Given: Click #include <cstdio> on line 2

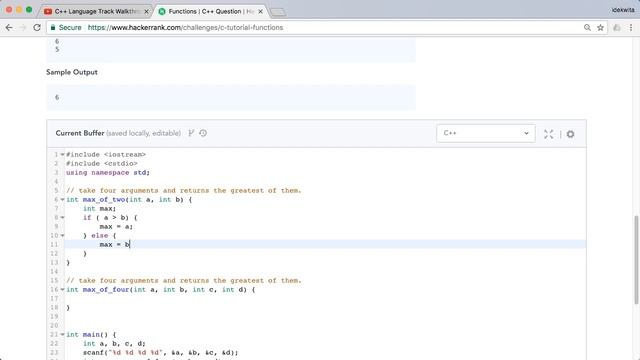Looking at the screenshot, I should click(x=102, y=163).
